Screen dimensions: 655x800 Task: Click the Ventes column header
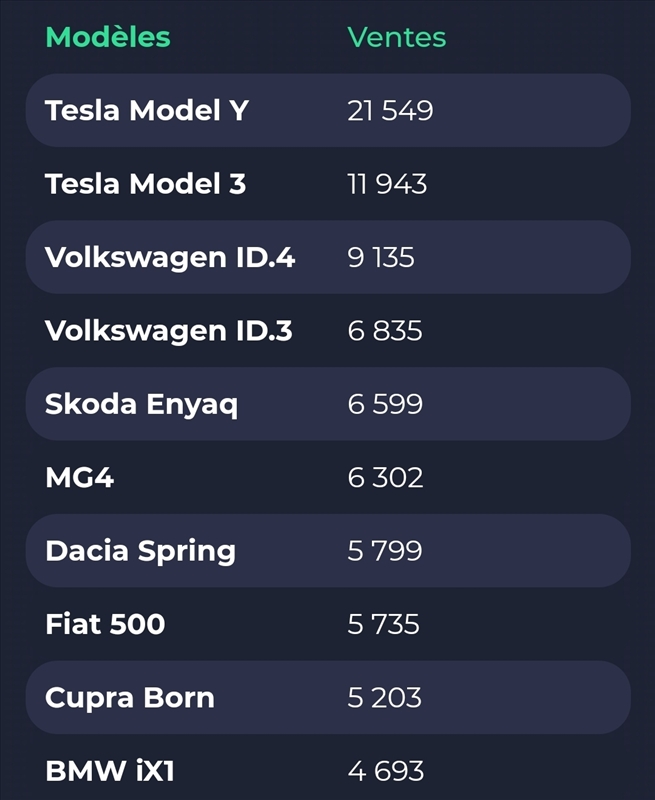[x=396, y=38]
